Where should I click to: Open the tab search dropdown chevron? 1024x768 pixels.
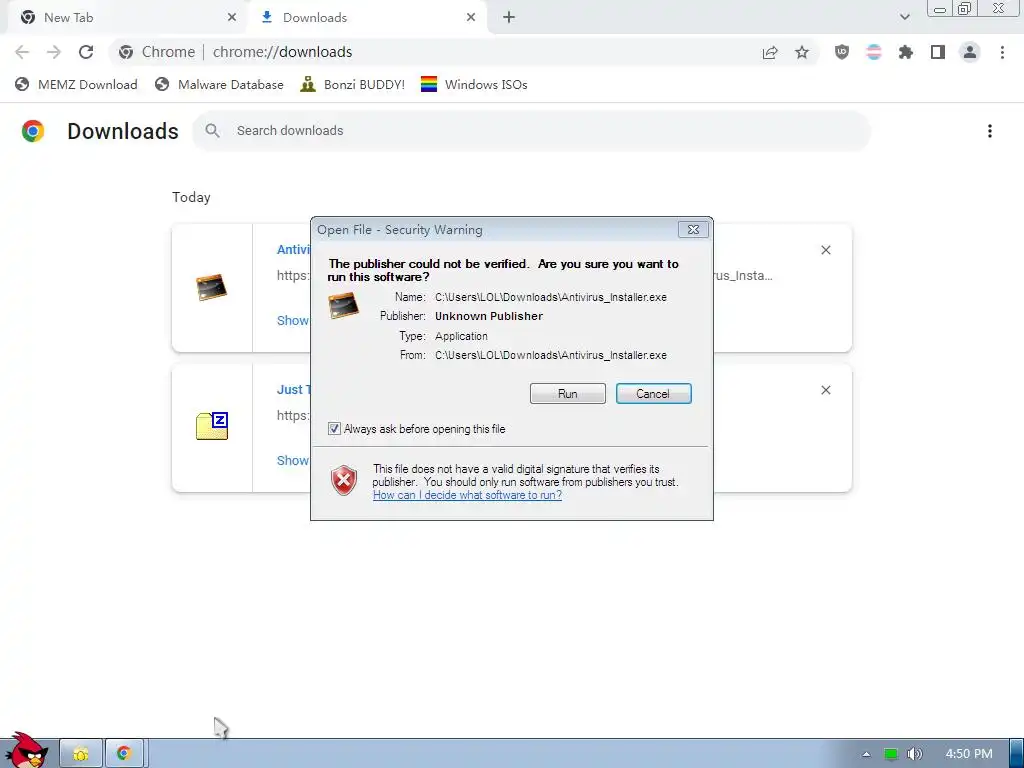[904, 18]
